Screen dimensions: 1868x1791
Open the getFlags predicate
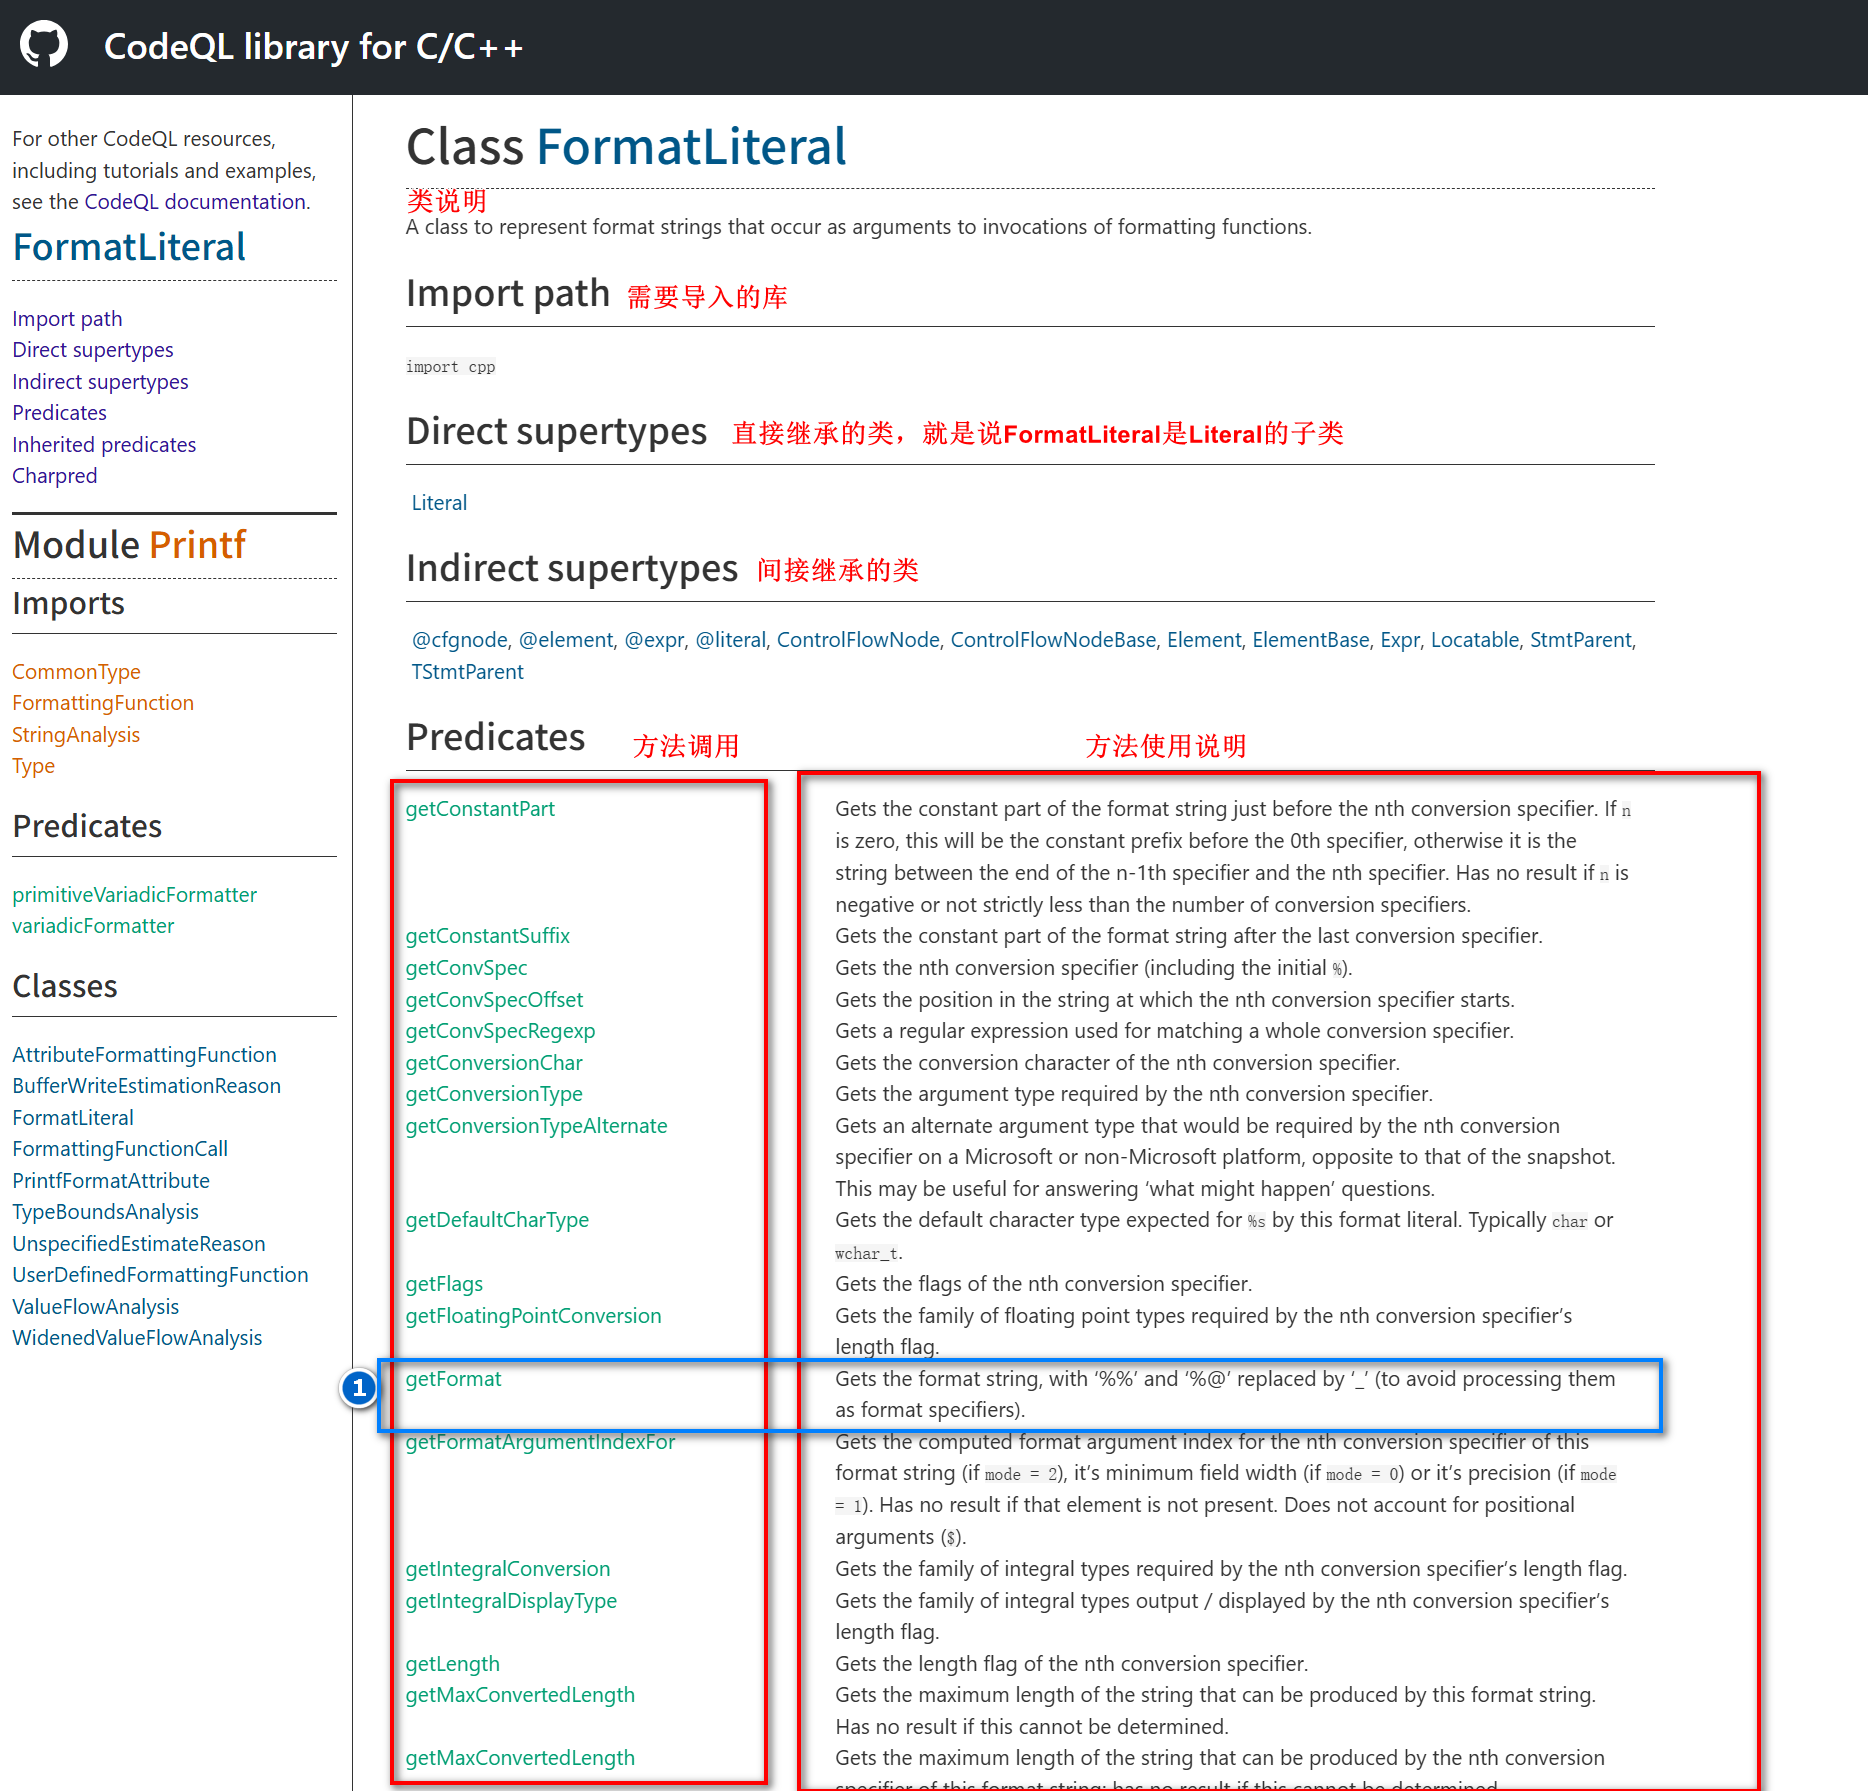pos(444,1284)
